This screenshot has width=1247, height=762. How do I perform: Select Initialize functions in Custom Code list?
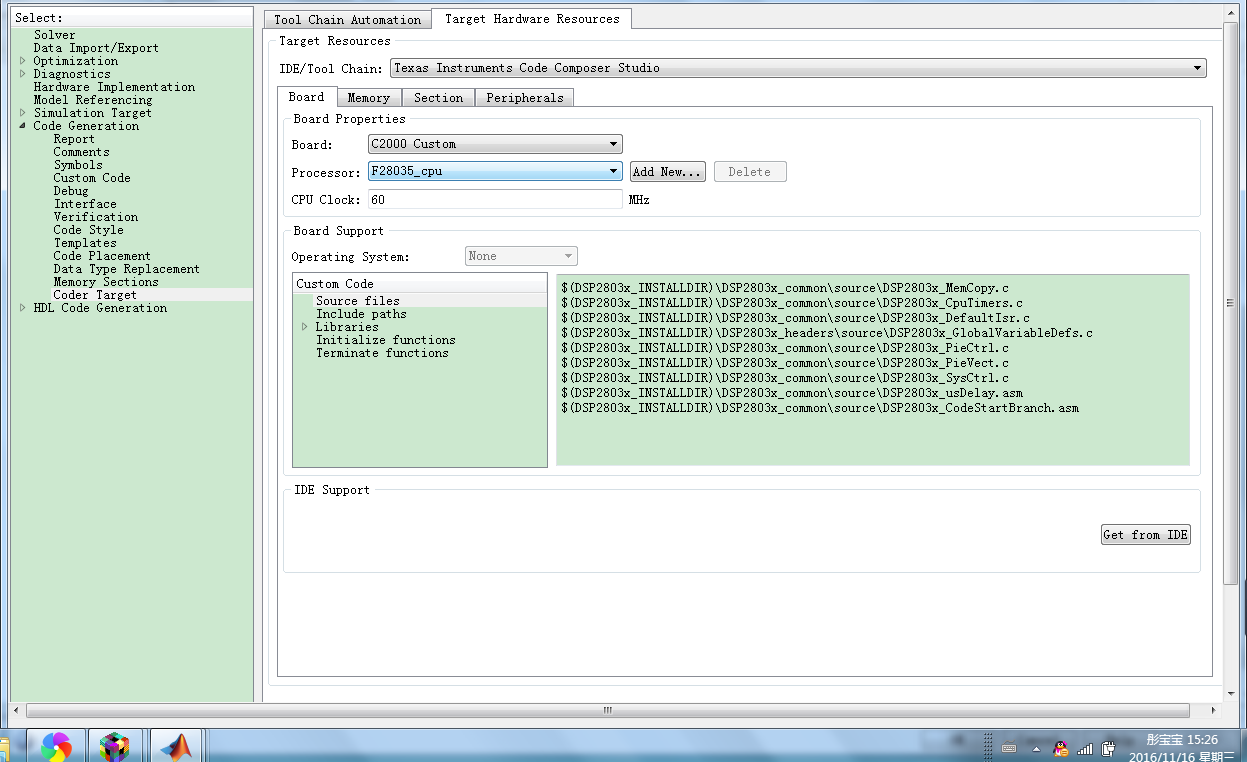pyautogui.click(x=386, y=340)
